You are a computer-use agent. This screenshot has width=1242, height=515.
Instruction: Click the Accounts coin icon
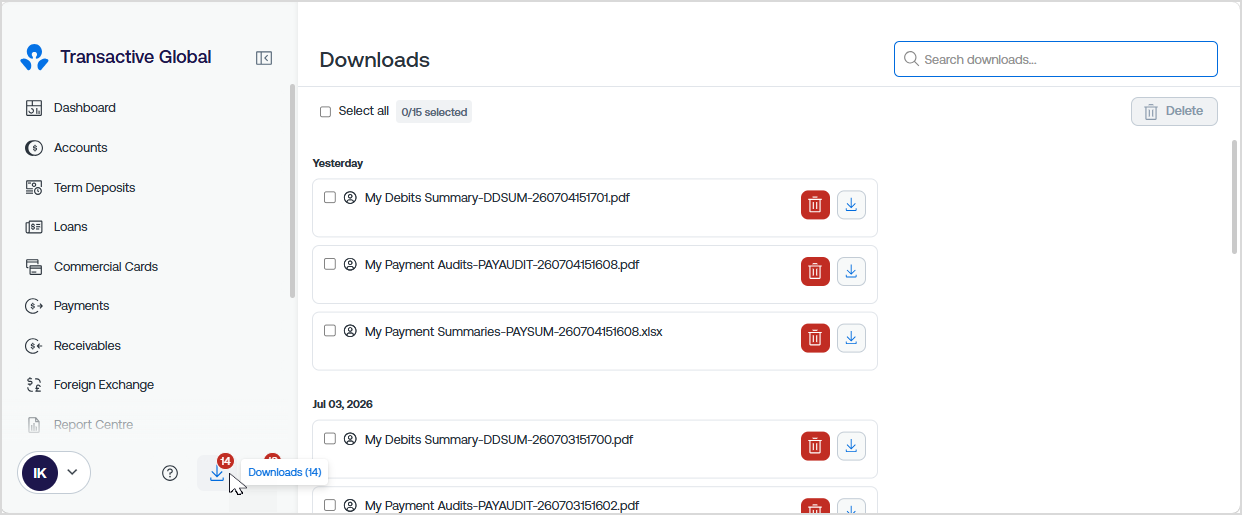pos(34,148)
